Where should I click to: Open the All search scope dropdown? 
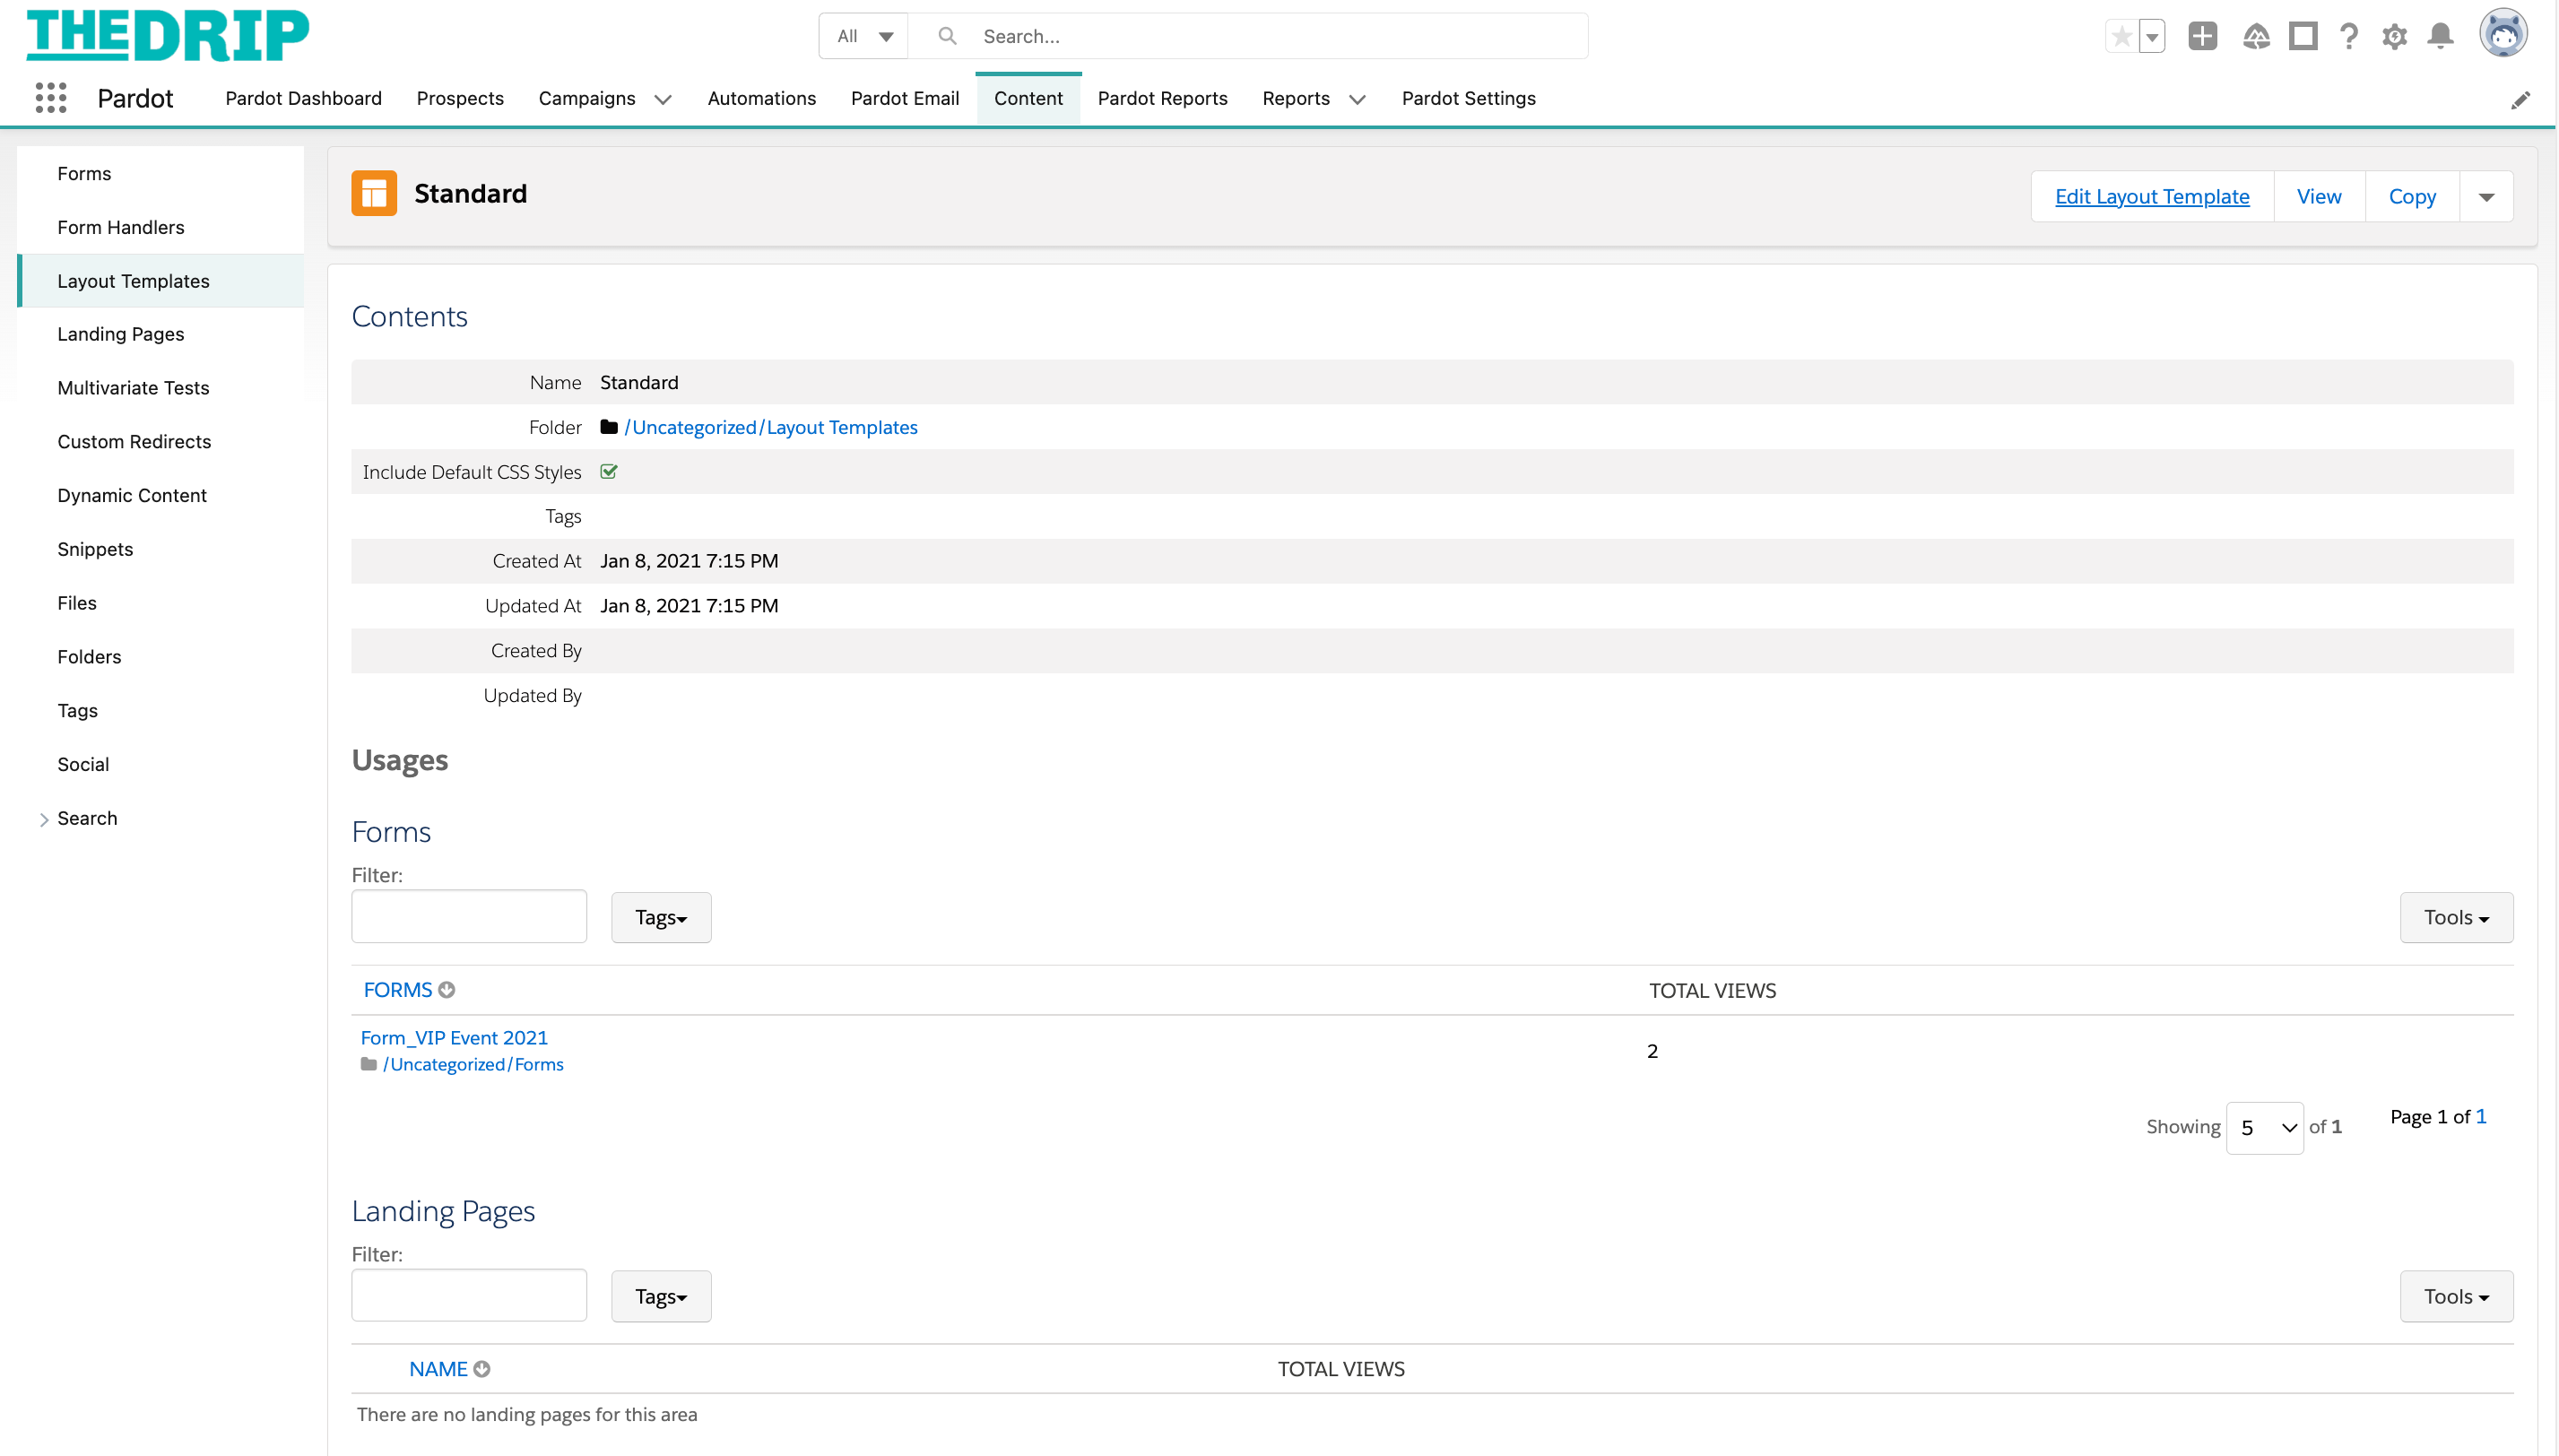coord(864,36)
